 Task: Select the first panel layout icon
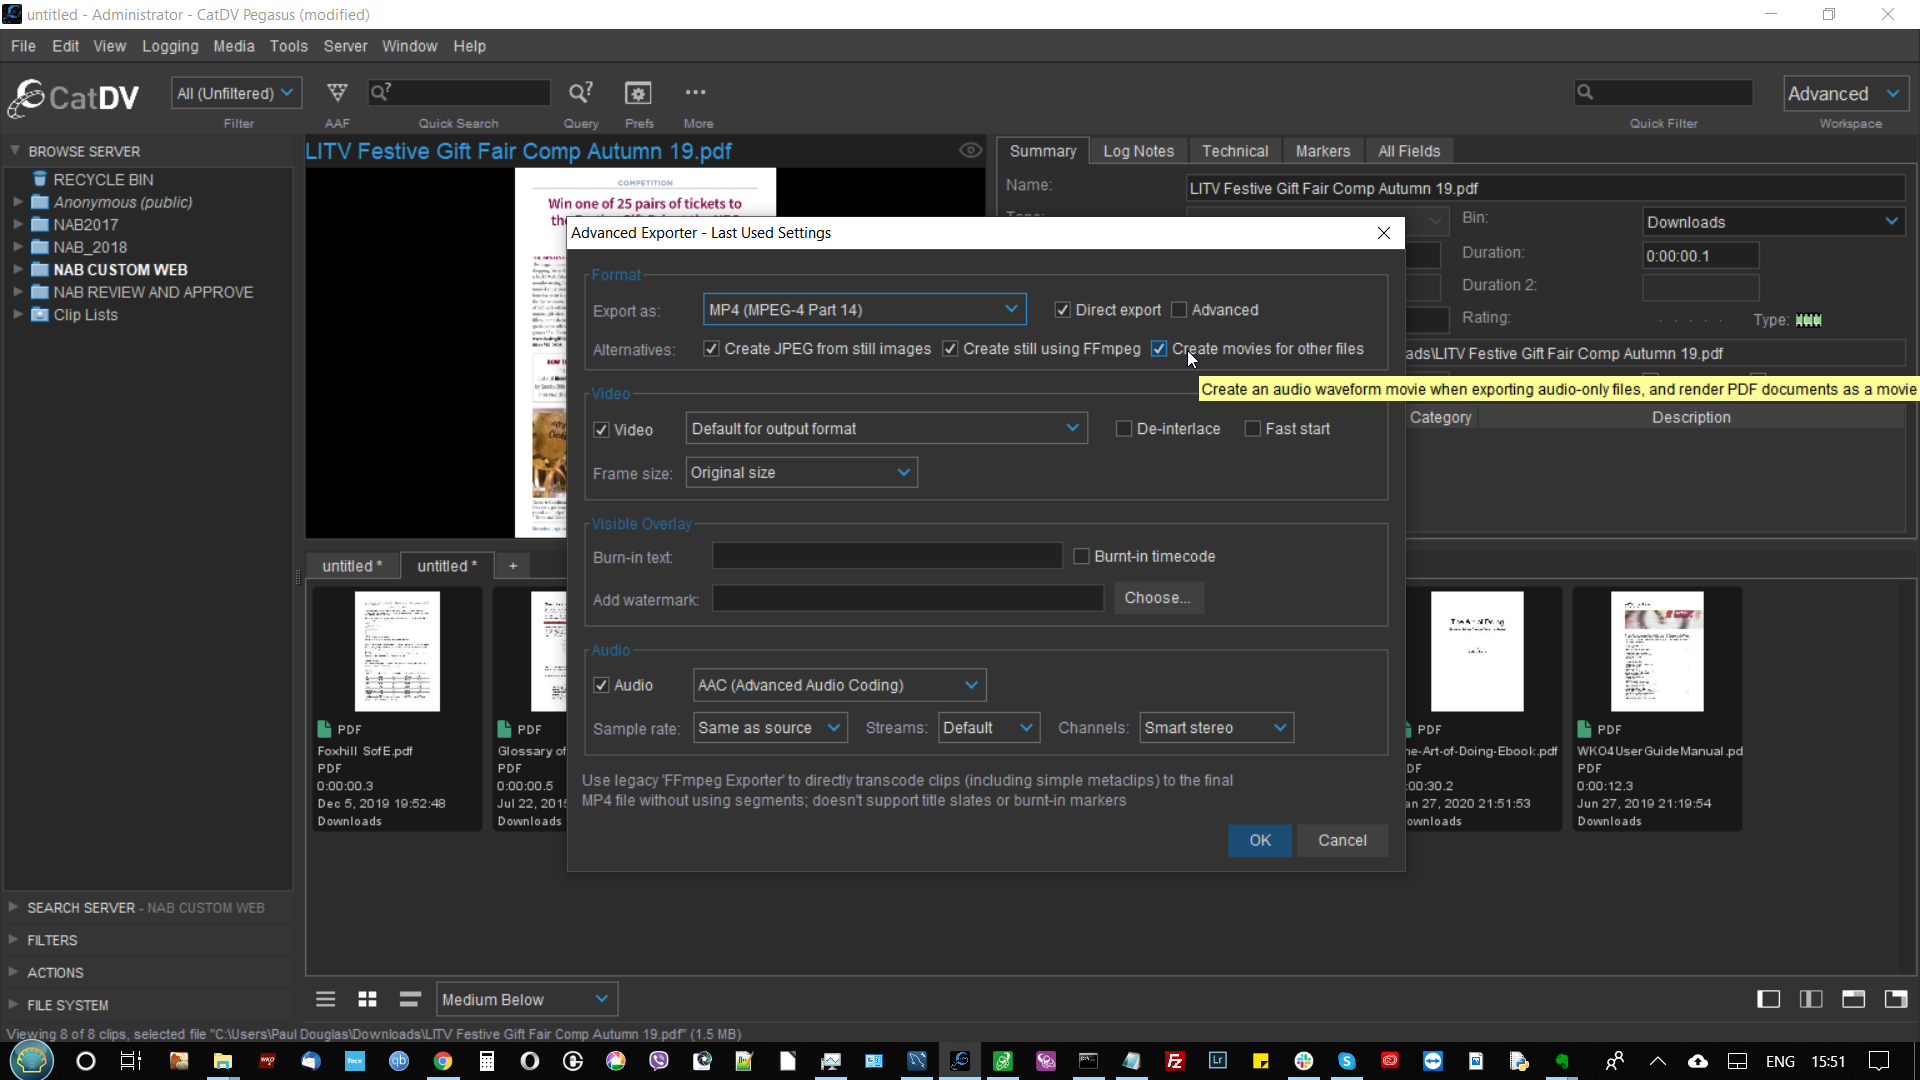pos(1769,999)
